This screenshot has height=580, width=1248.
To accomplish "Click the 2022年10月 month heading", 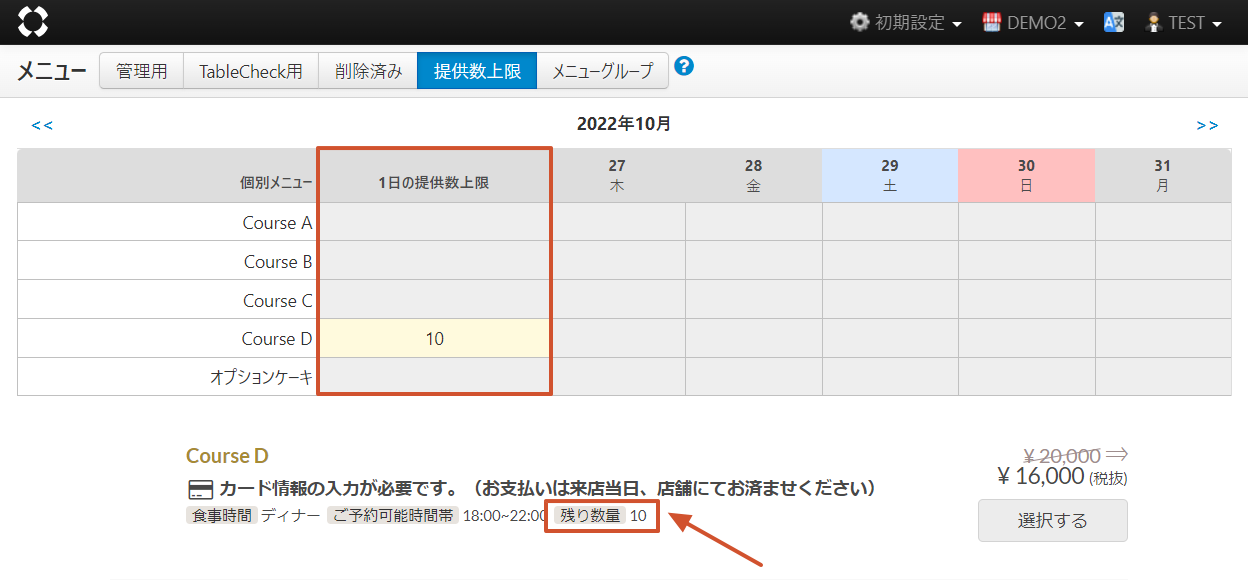I will coord(624,124).
